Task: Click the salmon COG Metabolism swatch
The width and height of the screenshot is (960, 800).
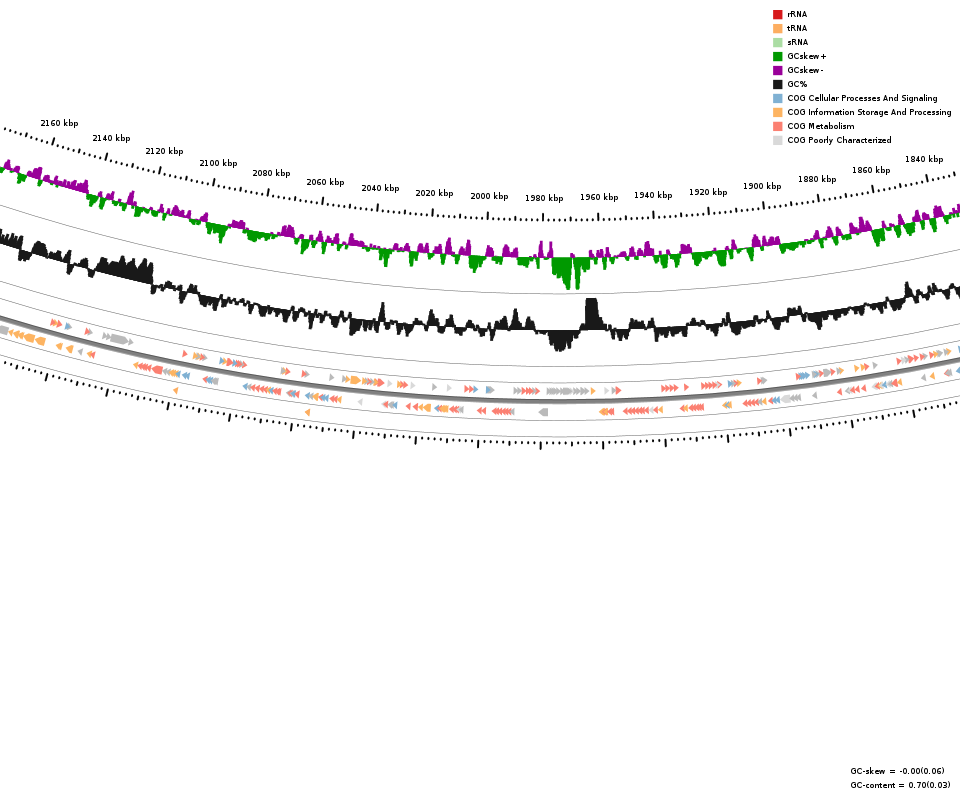Action: point(778,126)
